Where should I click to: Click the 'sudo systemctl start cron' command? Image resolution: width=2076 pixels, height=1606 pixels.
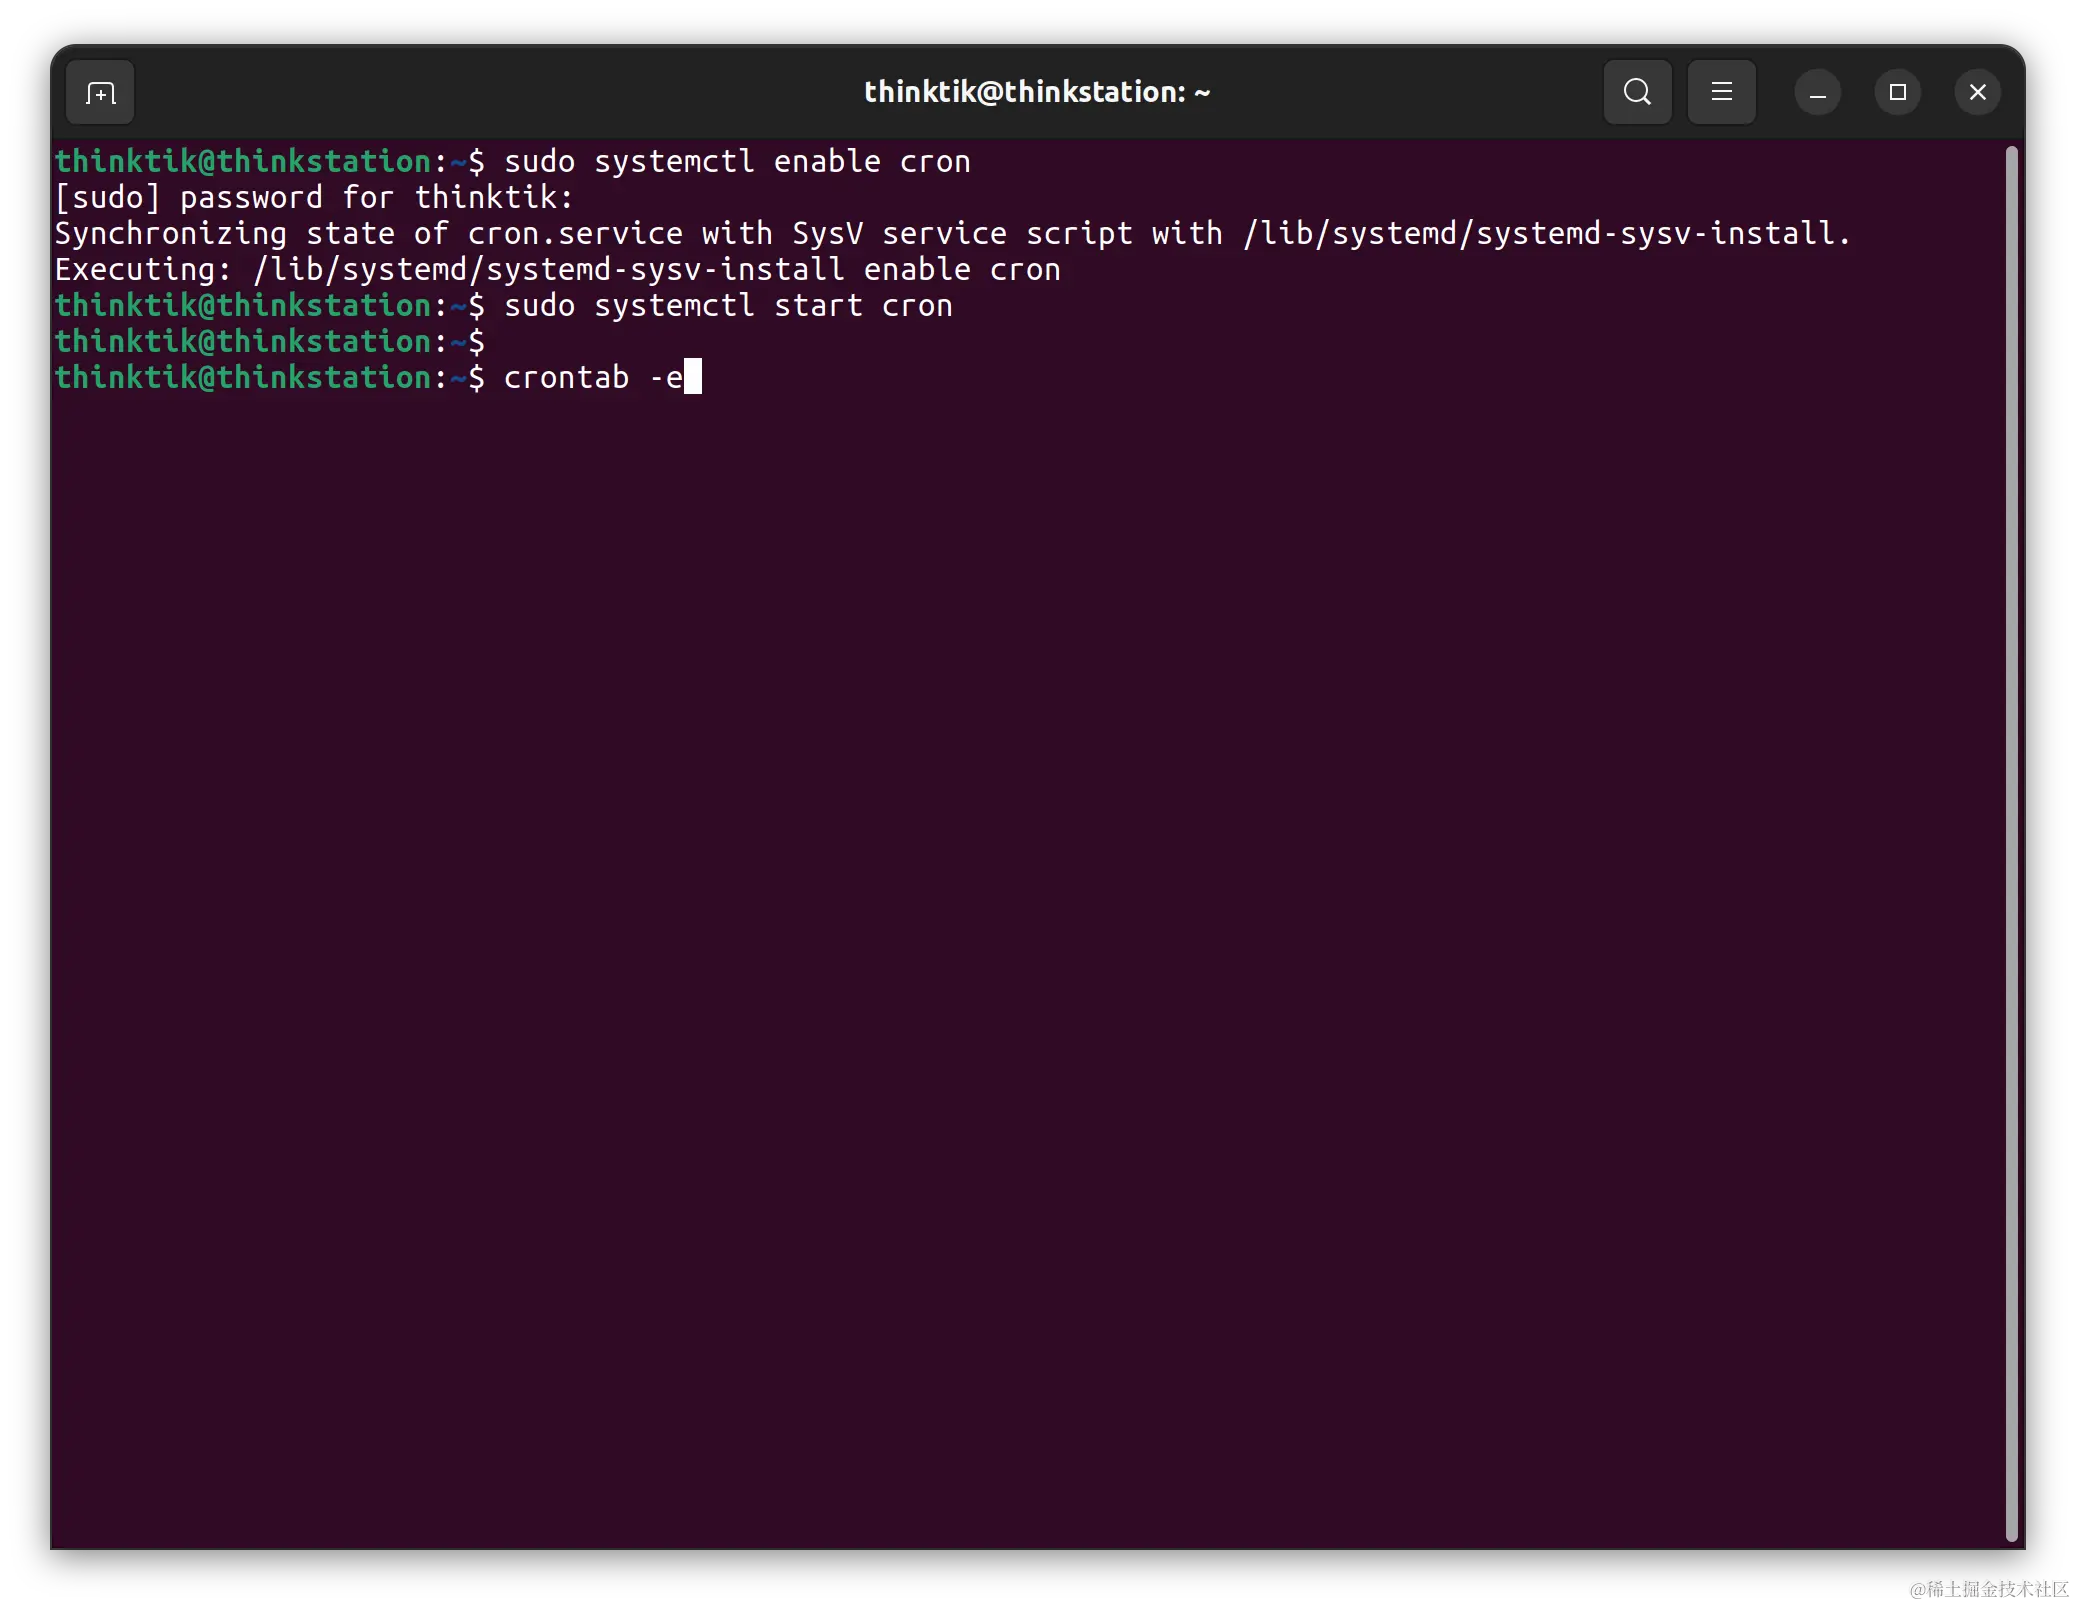pos(727,306)
